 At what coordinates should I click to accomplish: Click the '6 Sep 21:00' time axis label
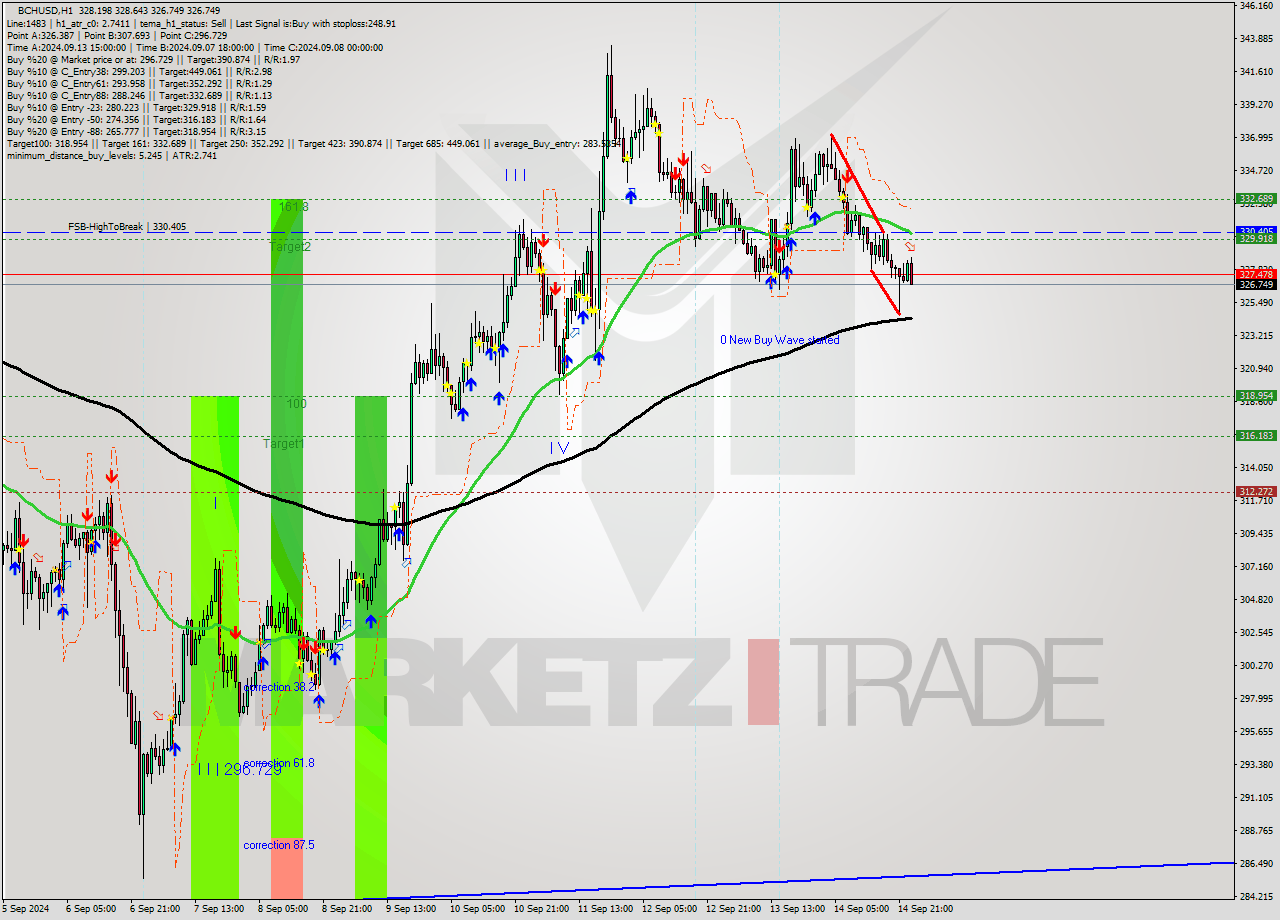pyautogui.click(x=153, y=909)
